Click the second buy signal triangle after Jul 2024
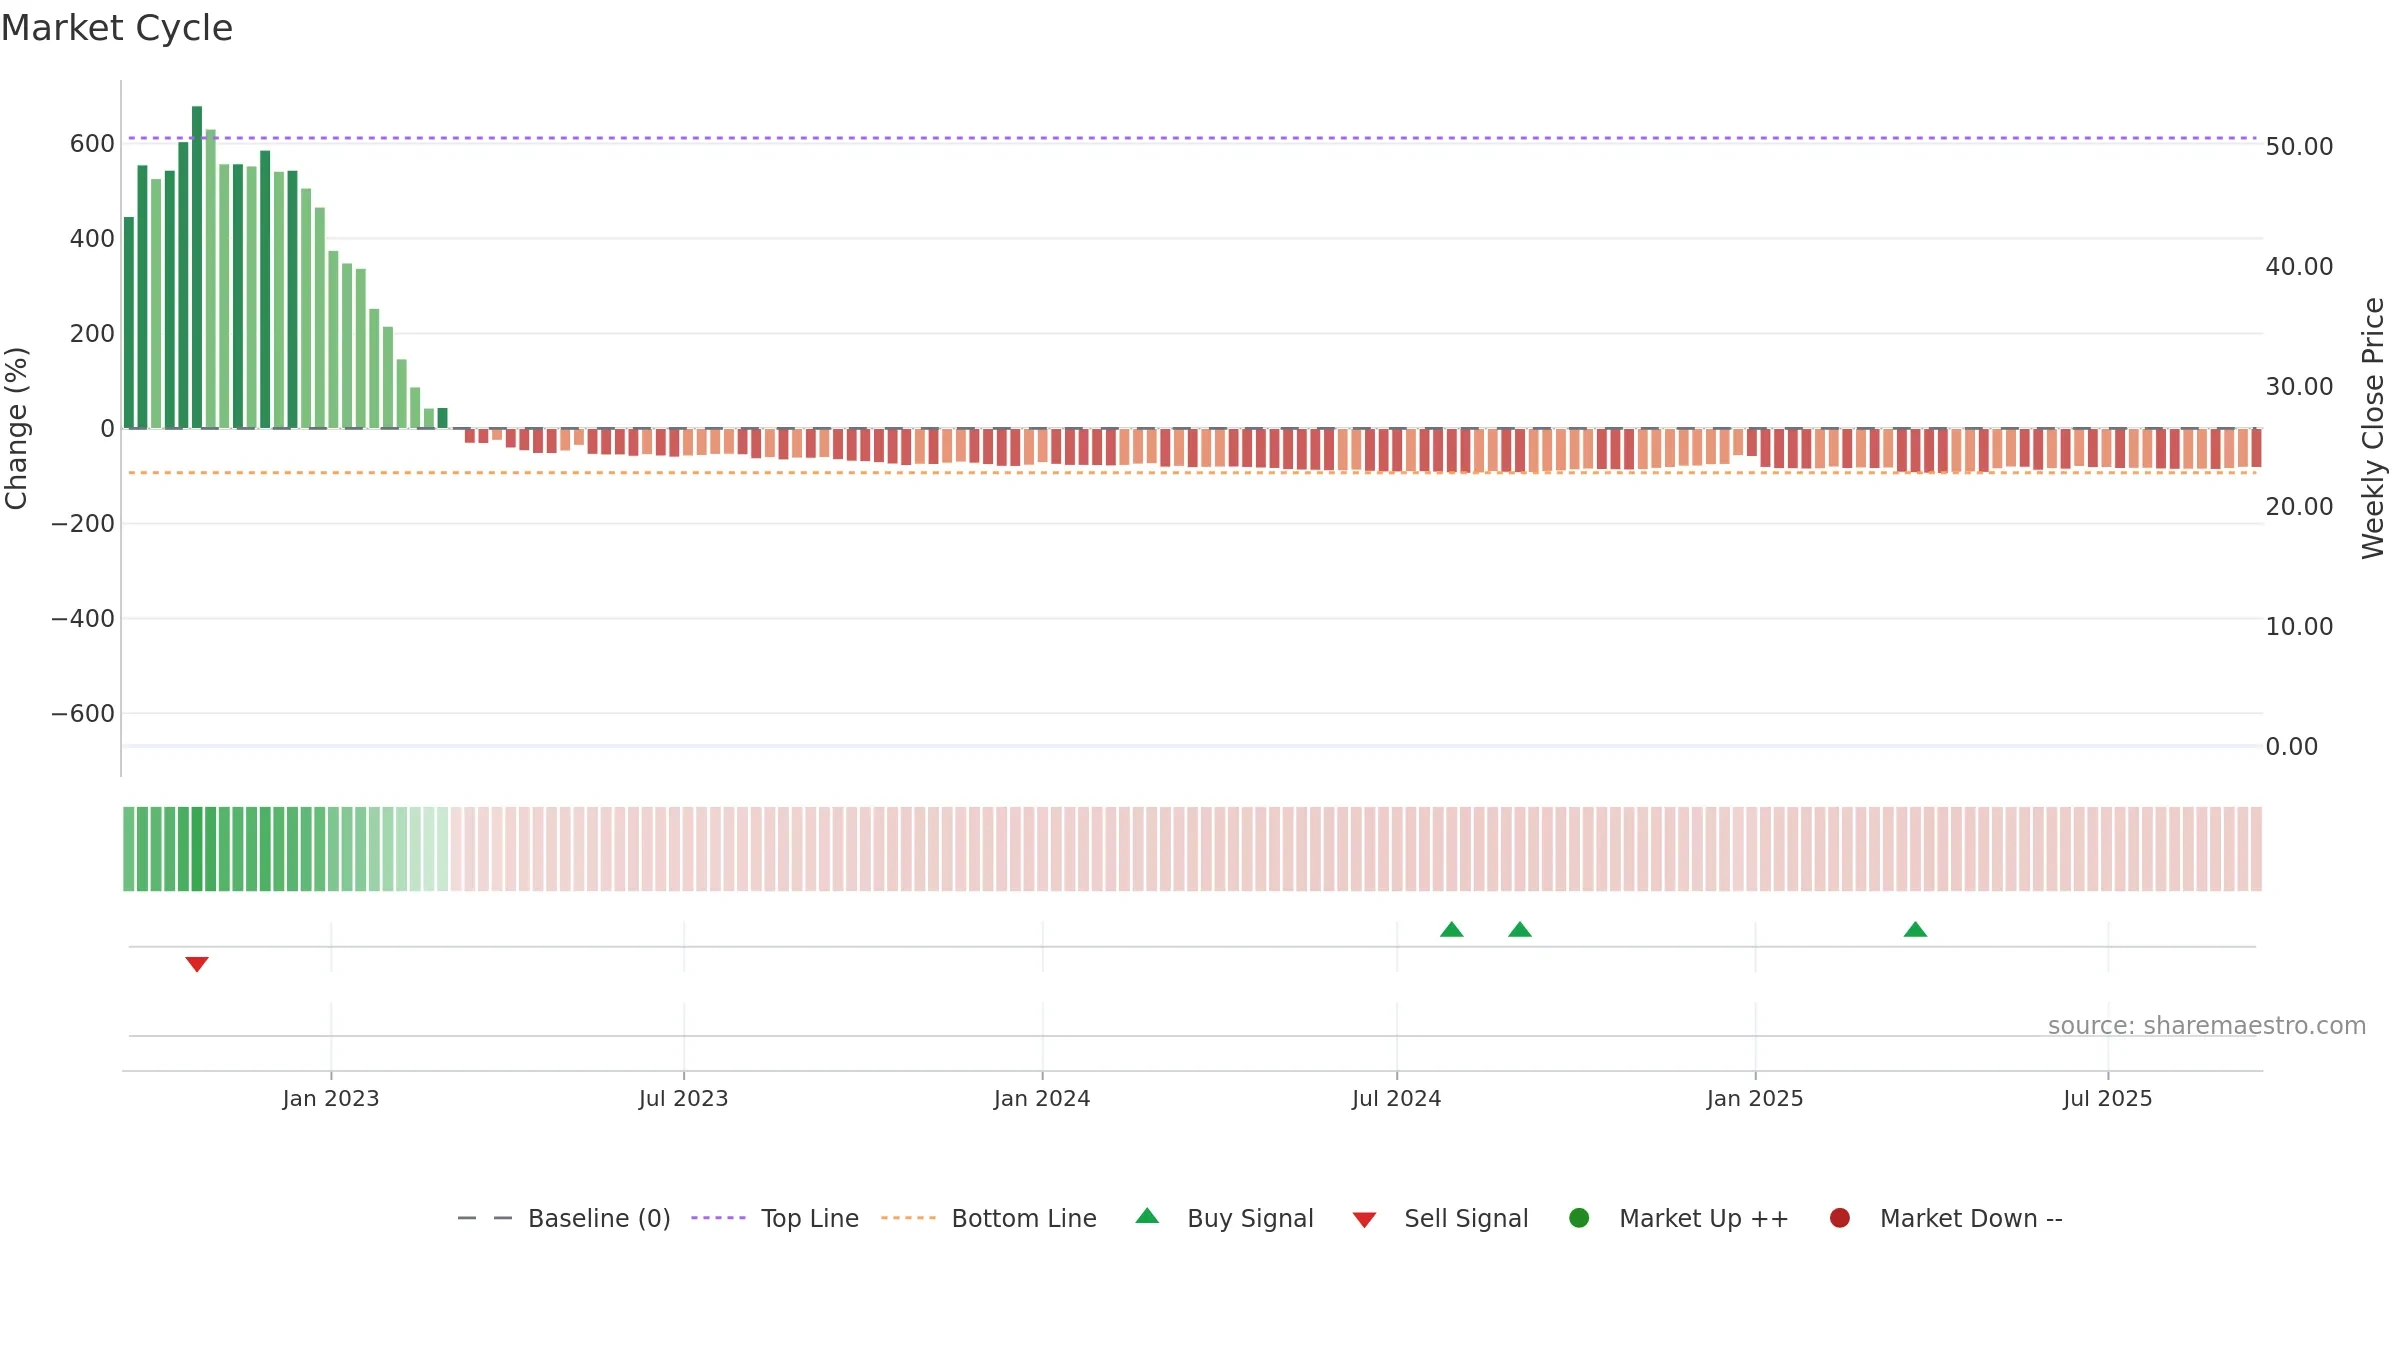This screenshot has width=2400, height=1350. pos(1520,929)
